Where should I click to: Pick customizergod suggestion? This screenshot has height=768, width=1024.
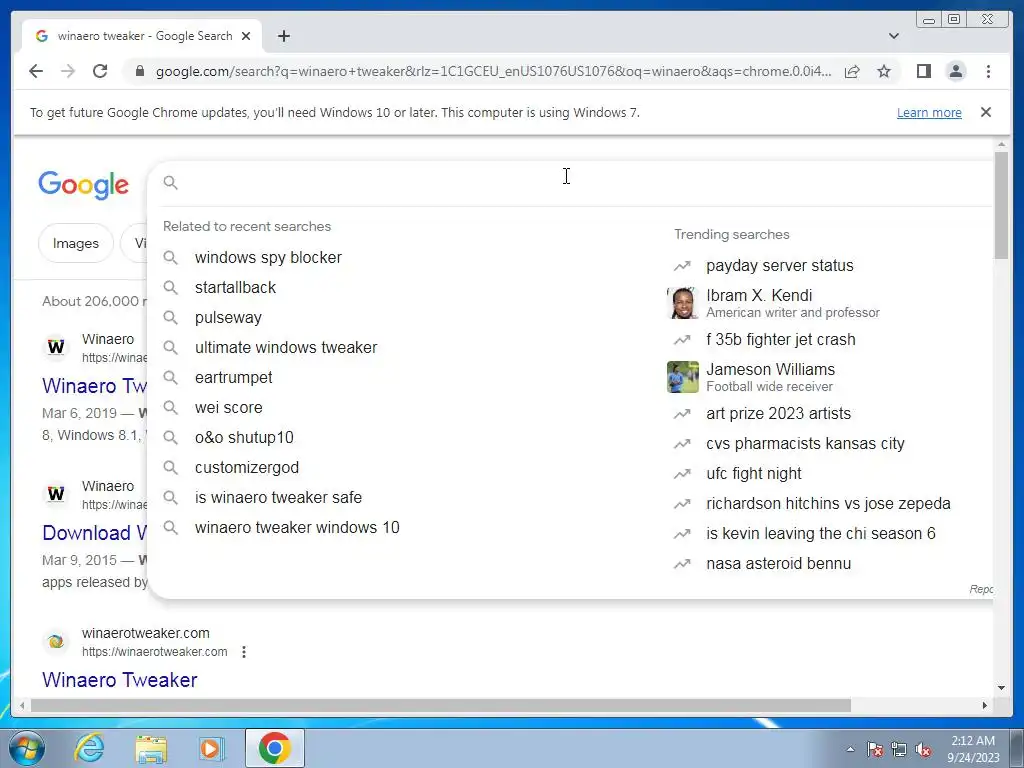tap(247, 468)
